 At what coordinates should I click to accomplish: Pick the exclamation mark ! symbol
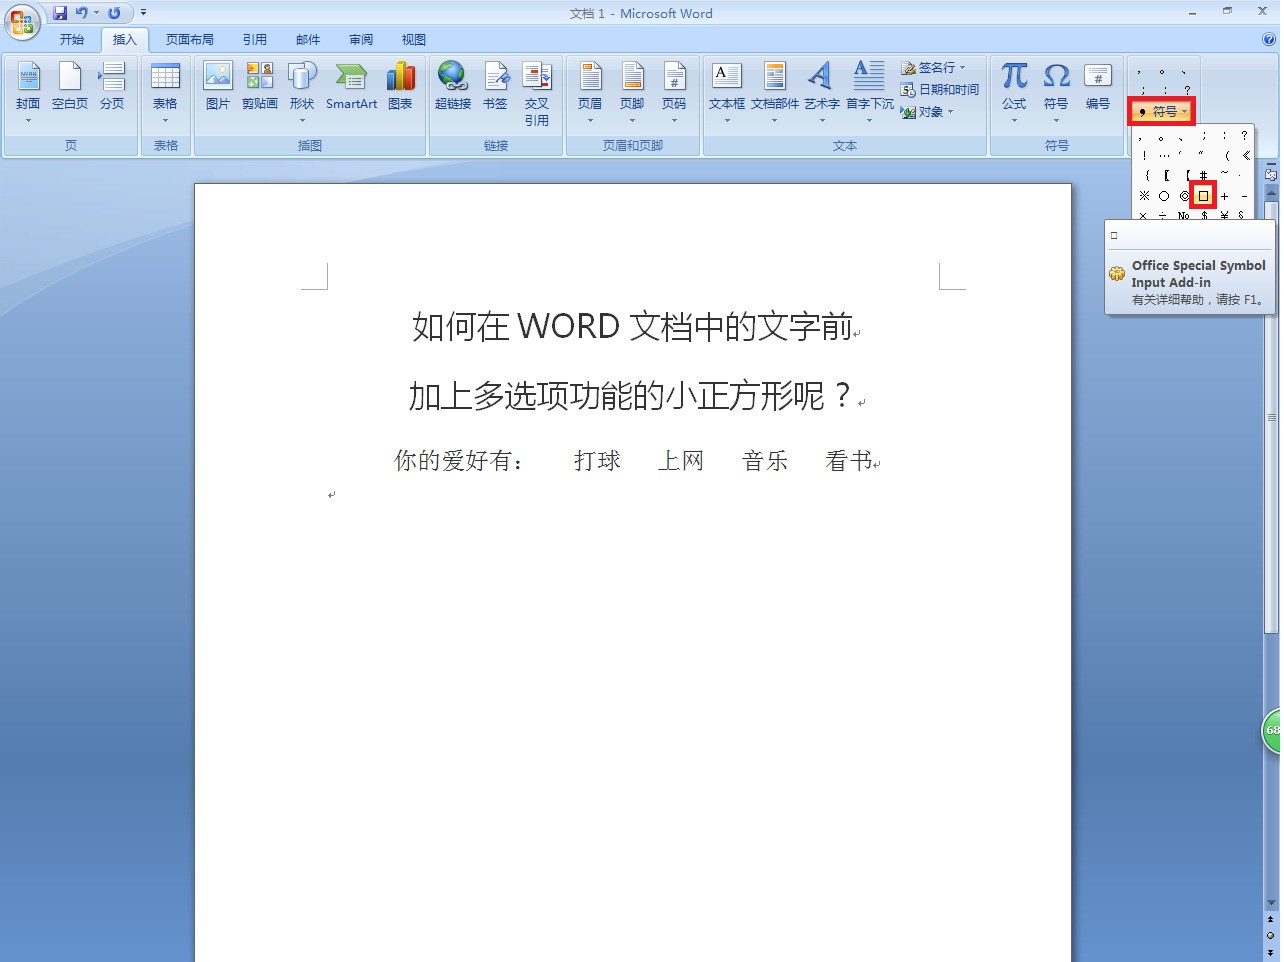click(x=1144, y=156)
